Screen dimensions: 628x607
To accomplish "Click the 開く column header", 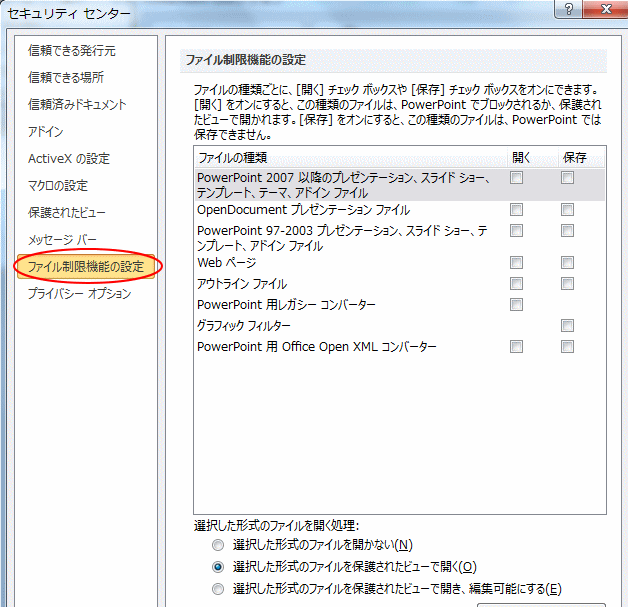I will [533, 158].
